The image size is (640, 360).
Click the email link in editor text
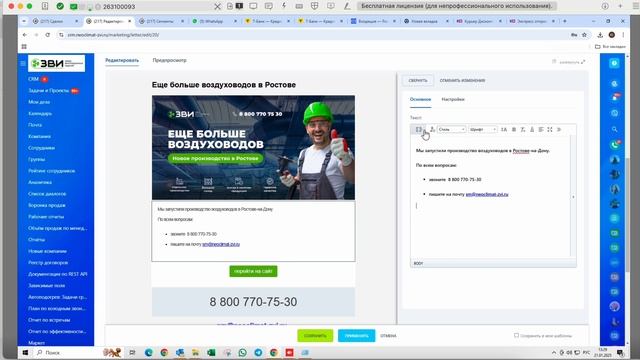(487, 194)
